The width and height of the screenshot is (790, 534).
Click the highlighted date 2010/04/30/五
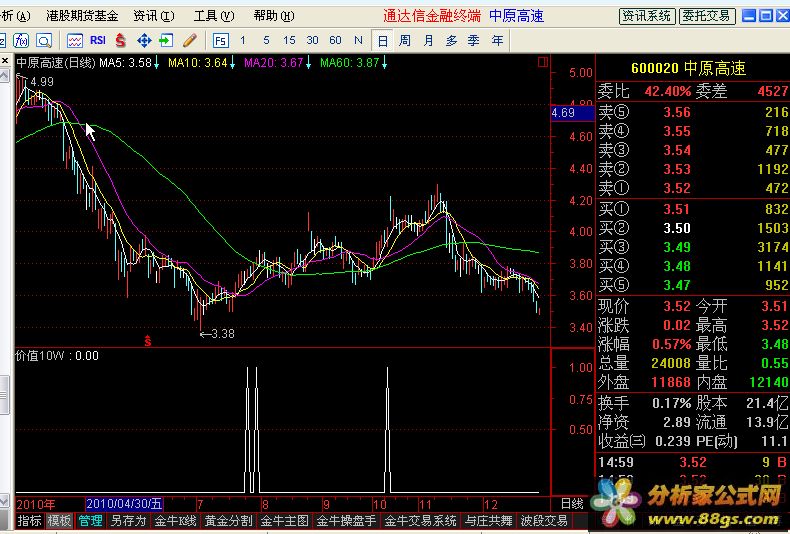(124, 504)
